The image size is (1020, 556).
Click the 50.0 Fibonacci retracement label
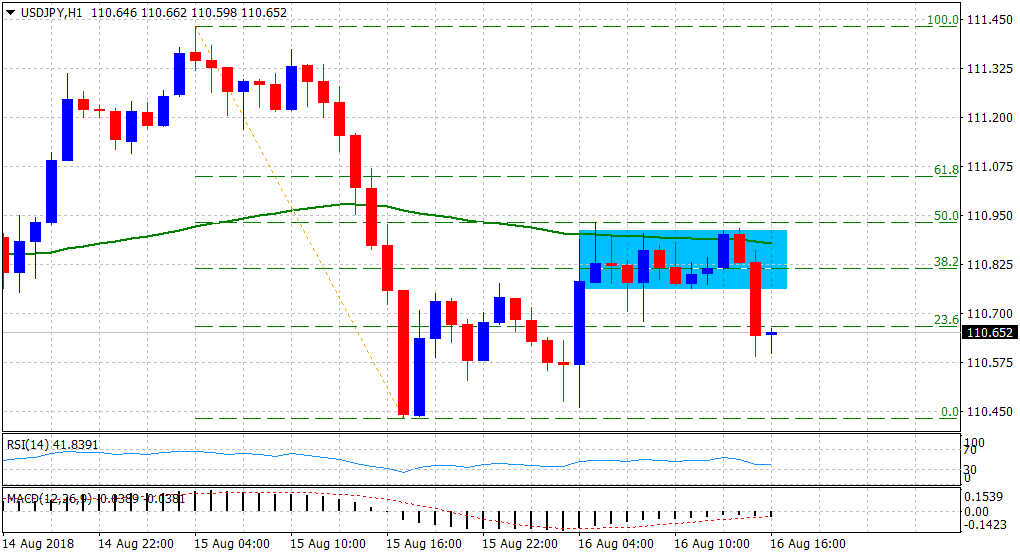click(946, 216)
